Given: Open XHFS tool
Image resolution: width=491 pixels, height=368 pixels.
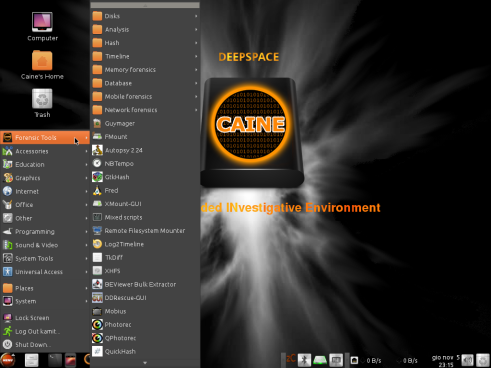Looking at the screenshot, I should point(145,271).
